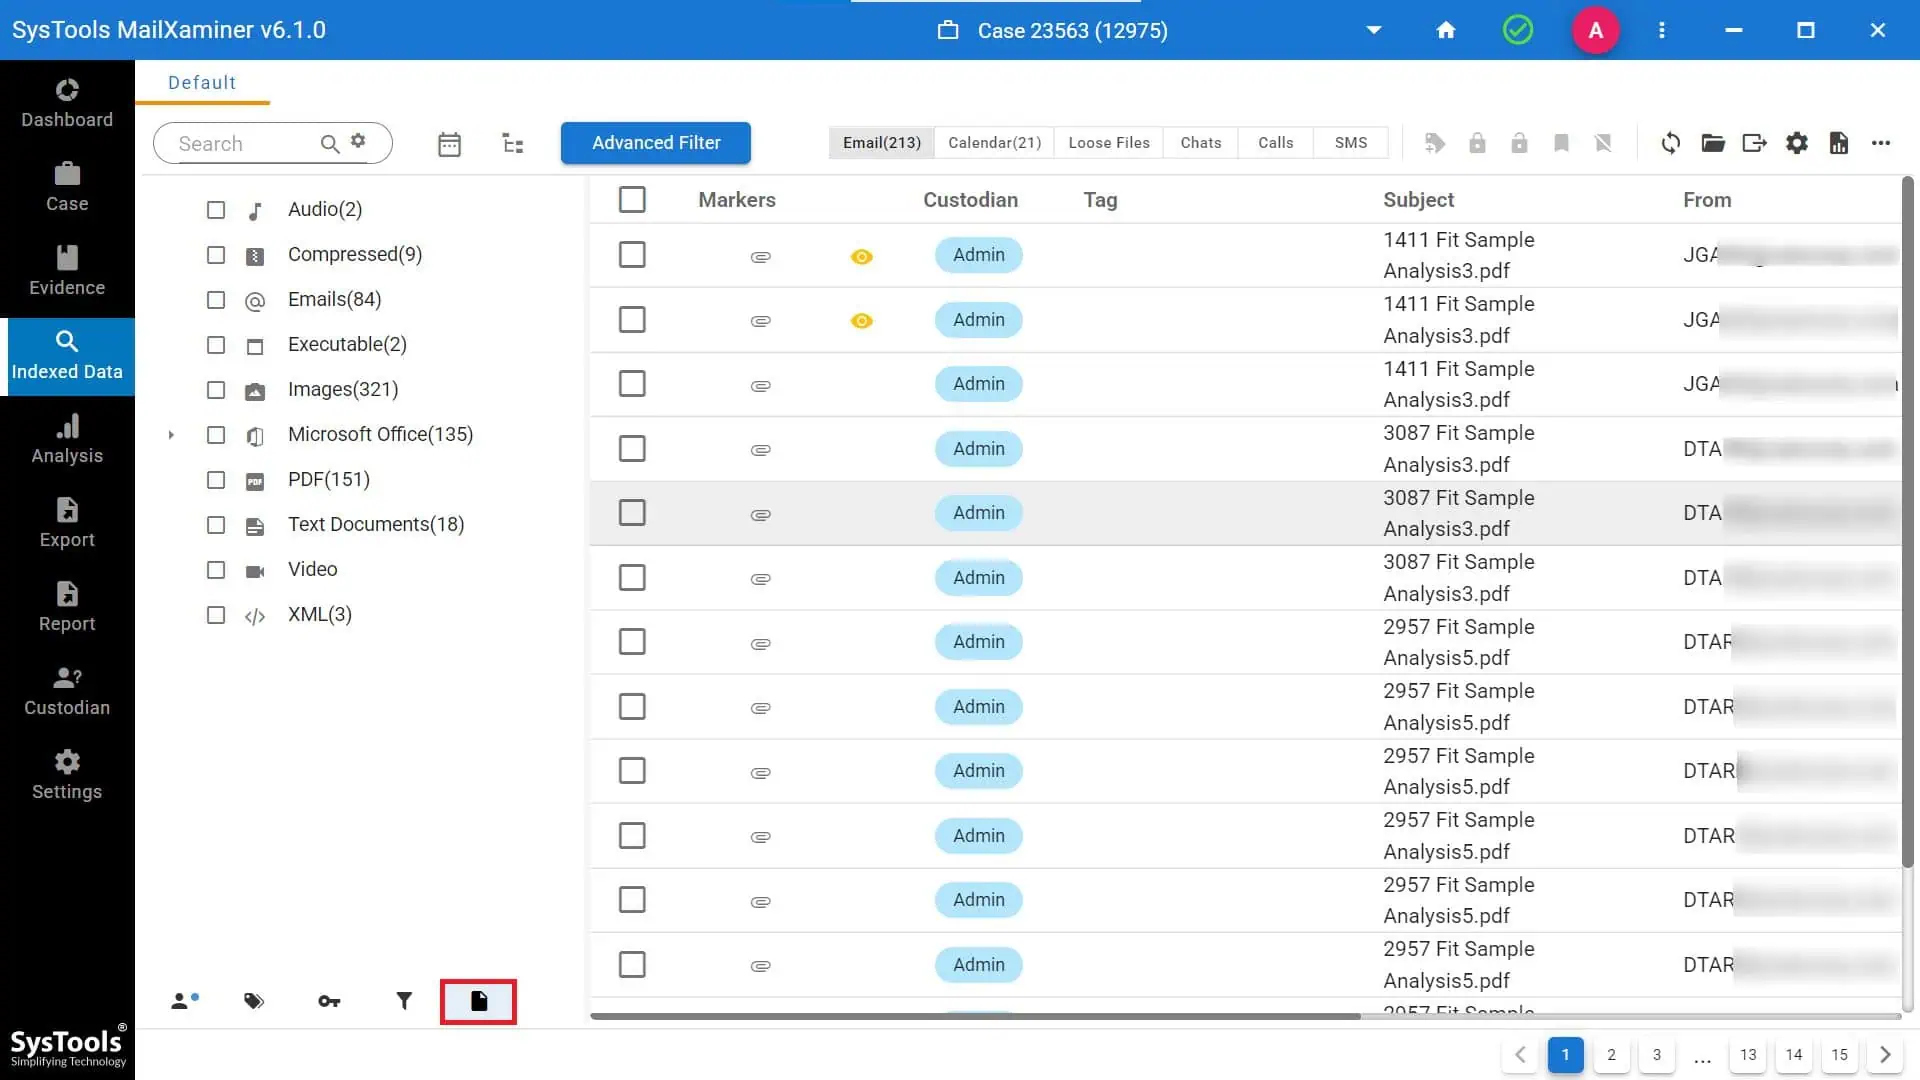Viewport: 1920px width, 1080px height.
Task: Open the vertical three-dot menu in title bar
Action: pos(1662,30)
